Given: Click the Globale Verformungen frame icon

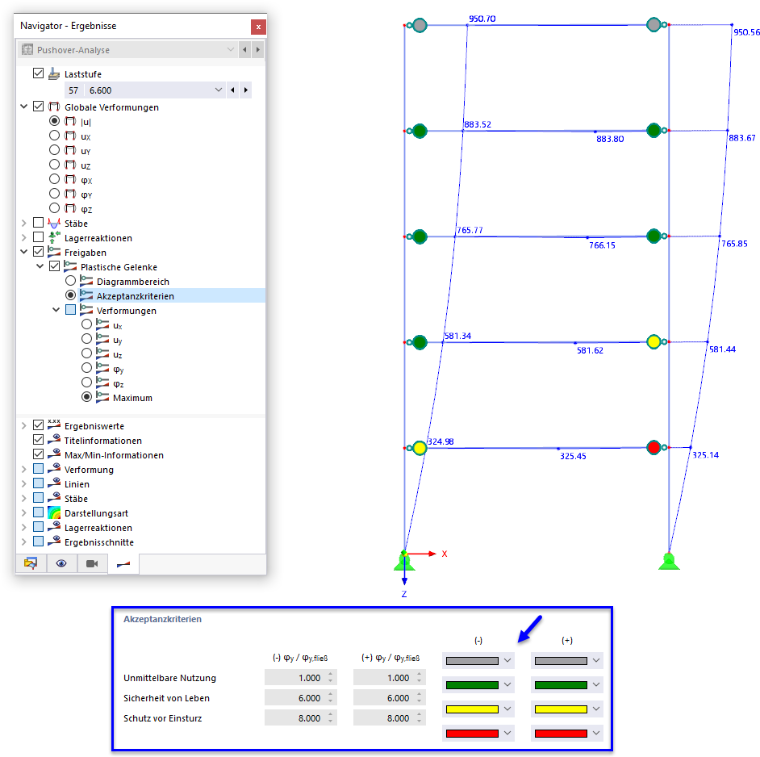Looking at the screenshot, I should (x=54, y=107).
